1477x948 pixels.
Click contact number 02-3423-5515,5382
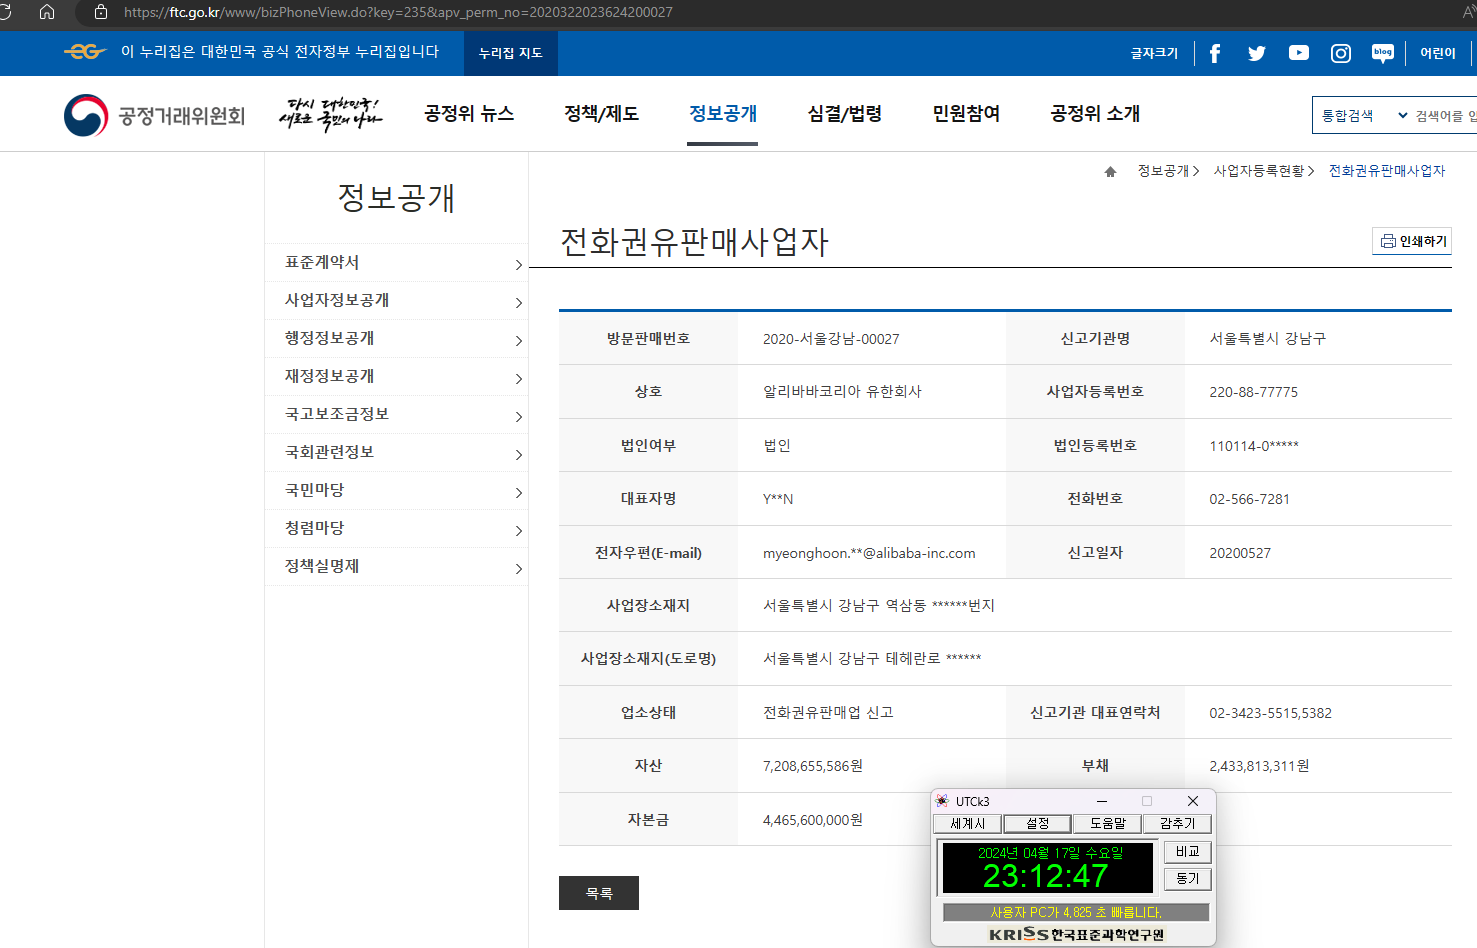pyautogui.click(x=1270, y=713)
